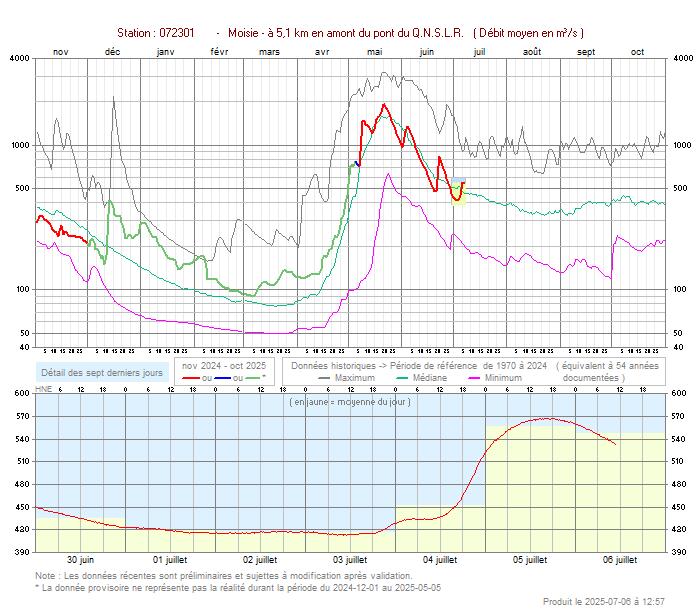Click the '05 juillet' date label
This screenshot has height=610, width=700.
click(x=529, y=560)
